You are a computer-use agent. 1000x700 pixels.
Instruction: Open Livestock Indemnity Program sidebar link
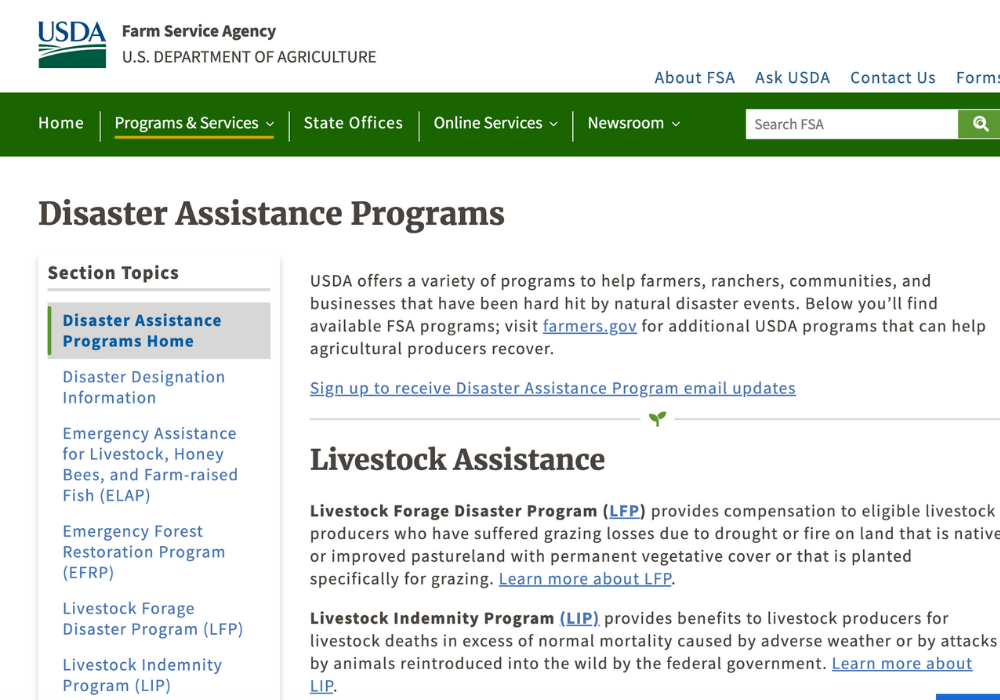(142, 675)
